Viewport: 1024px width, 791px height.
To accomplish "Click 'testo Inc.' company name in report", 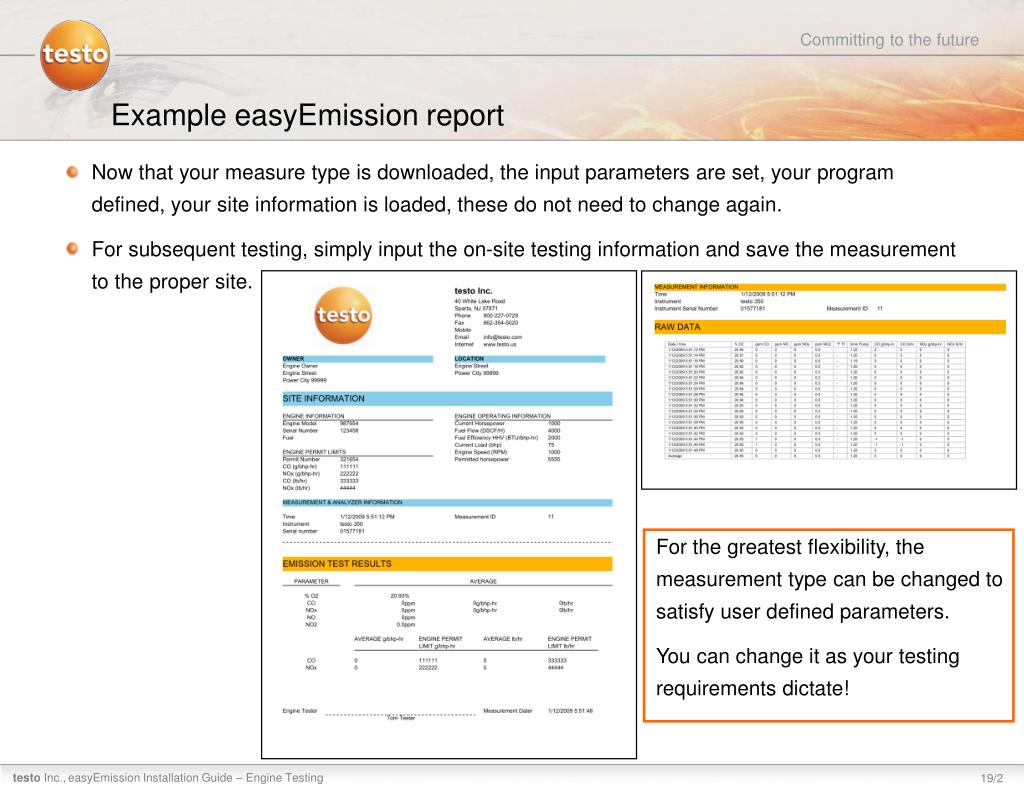I will (473, 291).
